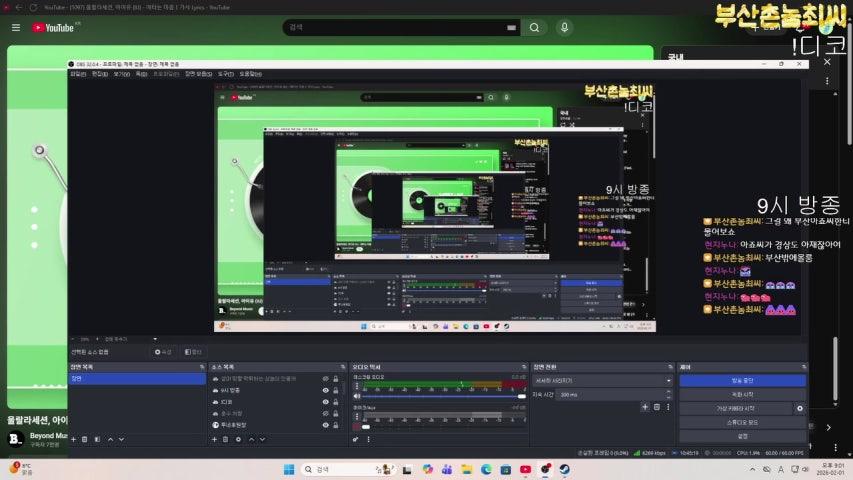Open Microsoft Edge from taskbar
853x480 pixels.
486,469
